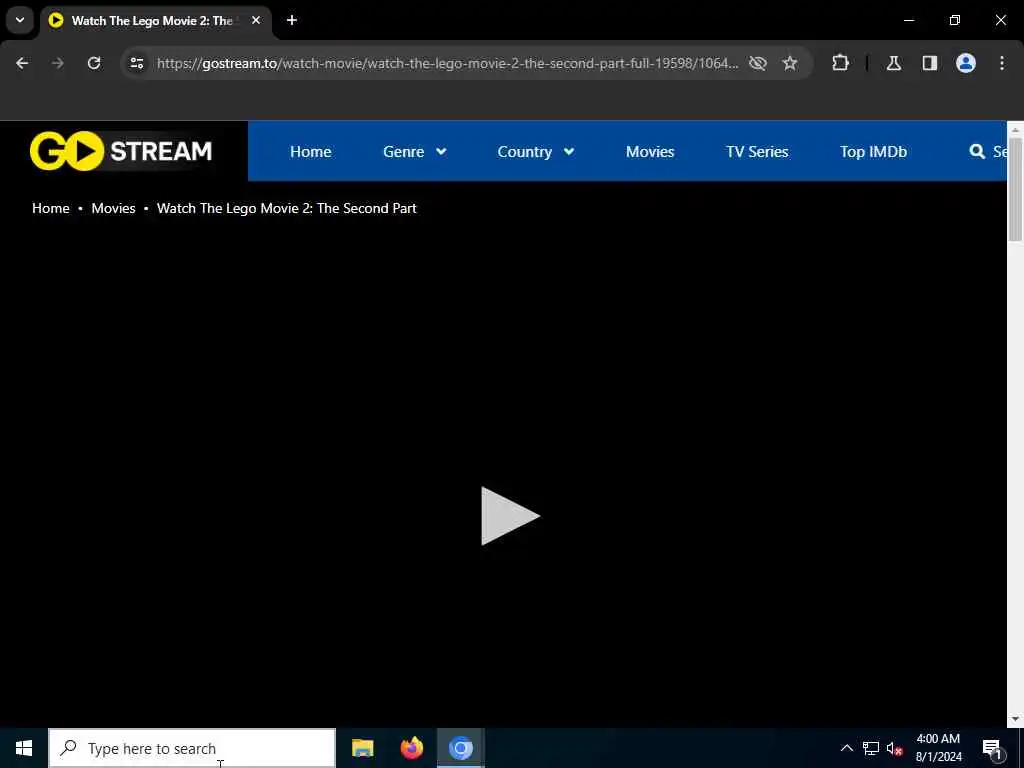Screen dimensions: 1024x768
Task: Click the crossed-eye tracking protection icon
Action: (x=758, y=63)
